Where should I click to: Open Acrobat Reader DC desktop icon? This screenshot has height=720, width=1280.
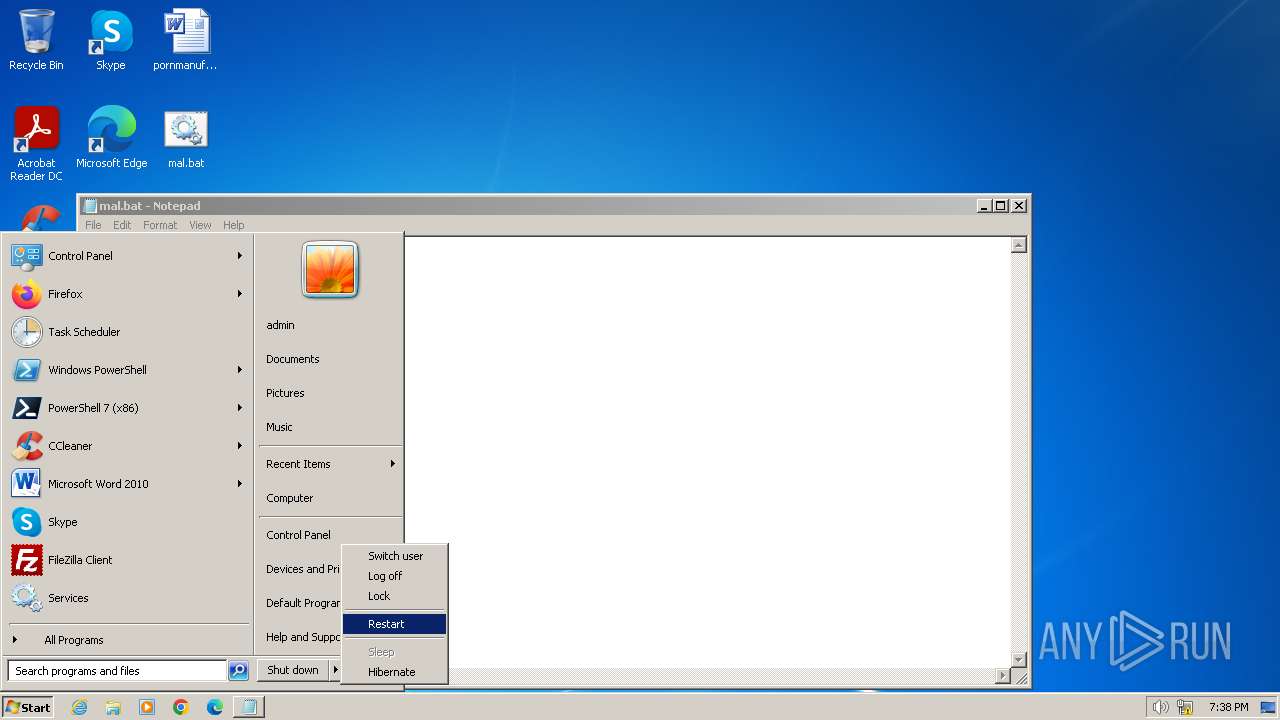click(x=36, y=144)
